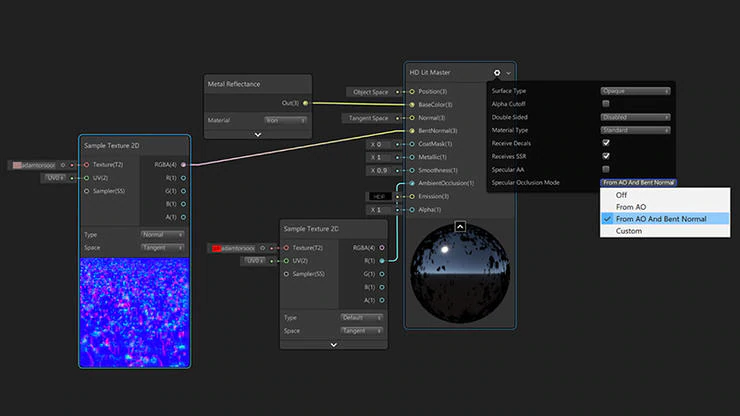Select the HD Lit Master node title
Screen dimensions: 740x416
430,73
